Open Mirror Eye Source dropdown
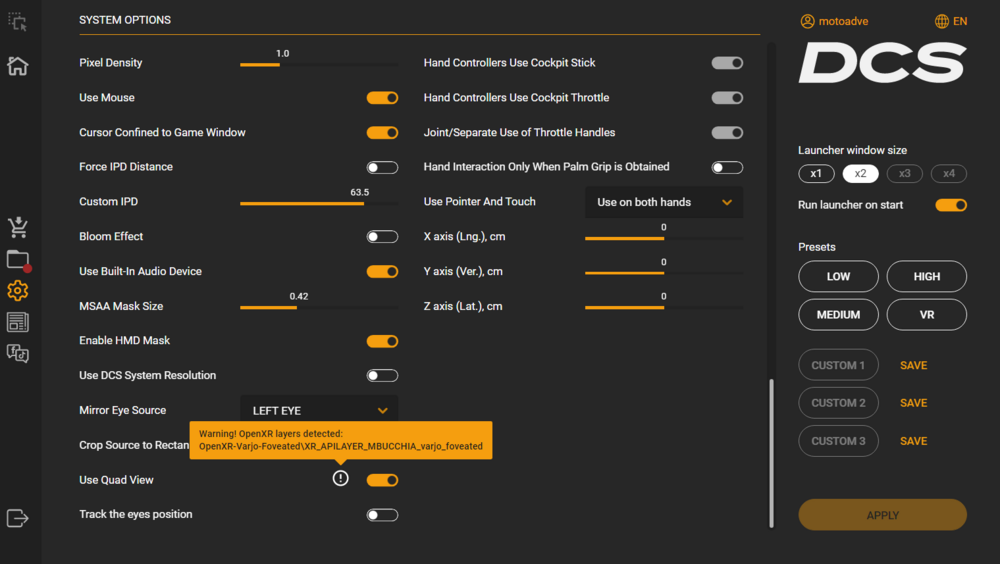This screenshot has height=564, width=1000. click(319, 410)
